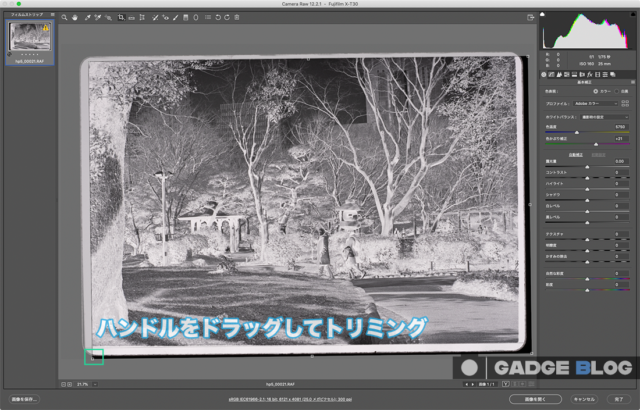Click the 画像を保存 (Save Image) button
Image resolution: width=640 pixels, height=410 pixels.
24,399
